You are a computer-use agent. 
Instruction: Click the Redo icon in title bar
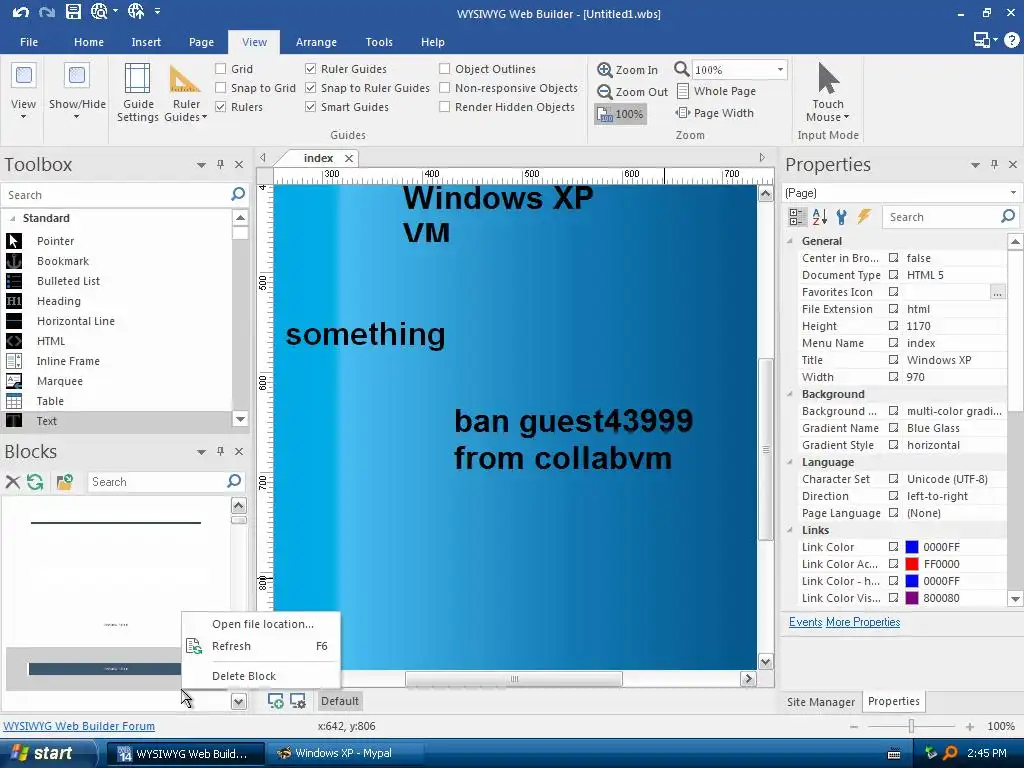click(46, 12)
